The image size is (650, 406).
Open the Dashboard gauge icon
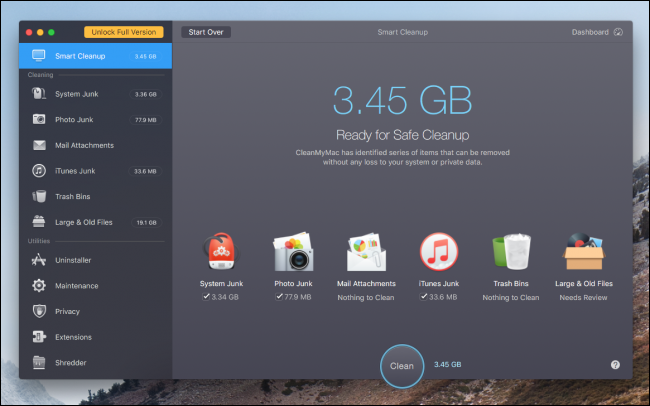[618, 32]
